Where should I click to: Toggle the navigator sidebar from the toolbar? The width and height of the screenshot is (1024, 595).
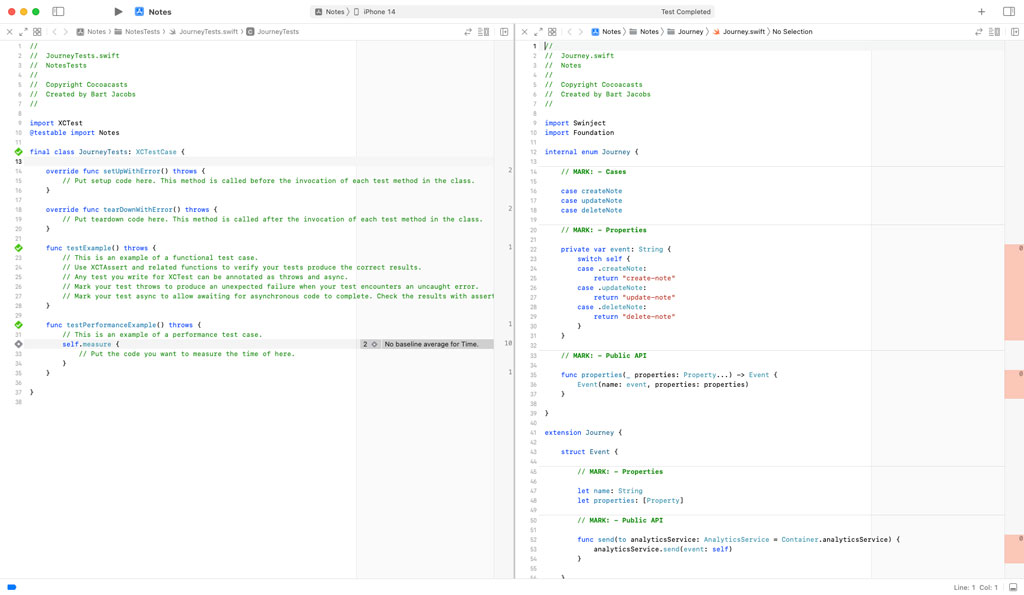tap(57, 11)
